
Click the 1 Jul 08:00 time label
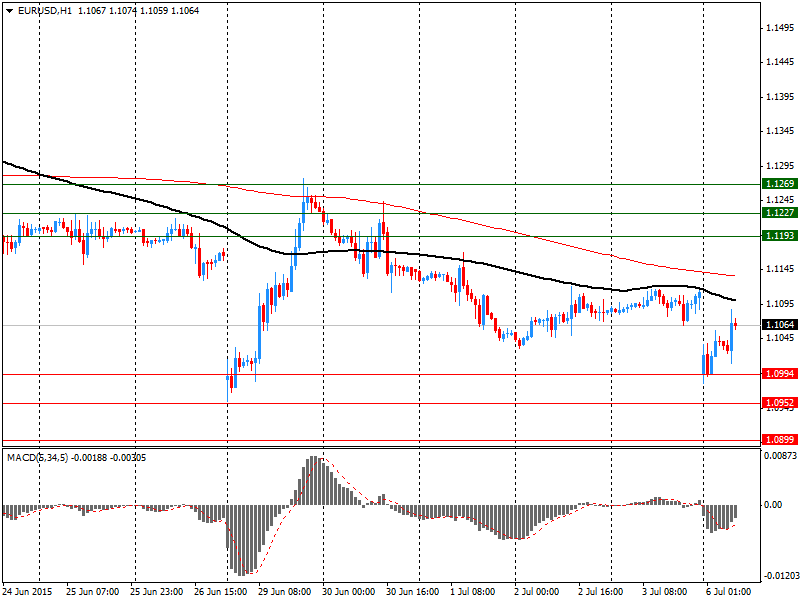472,592
